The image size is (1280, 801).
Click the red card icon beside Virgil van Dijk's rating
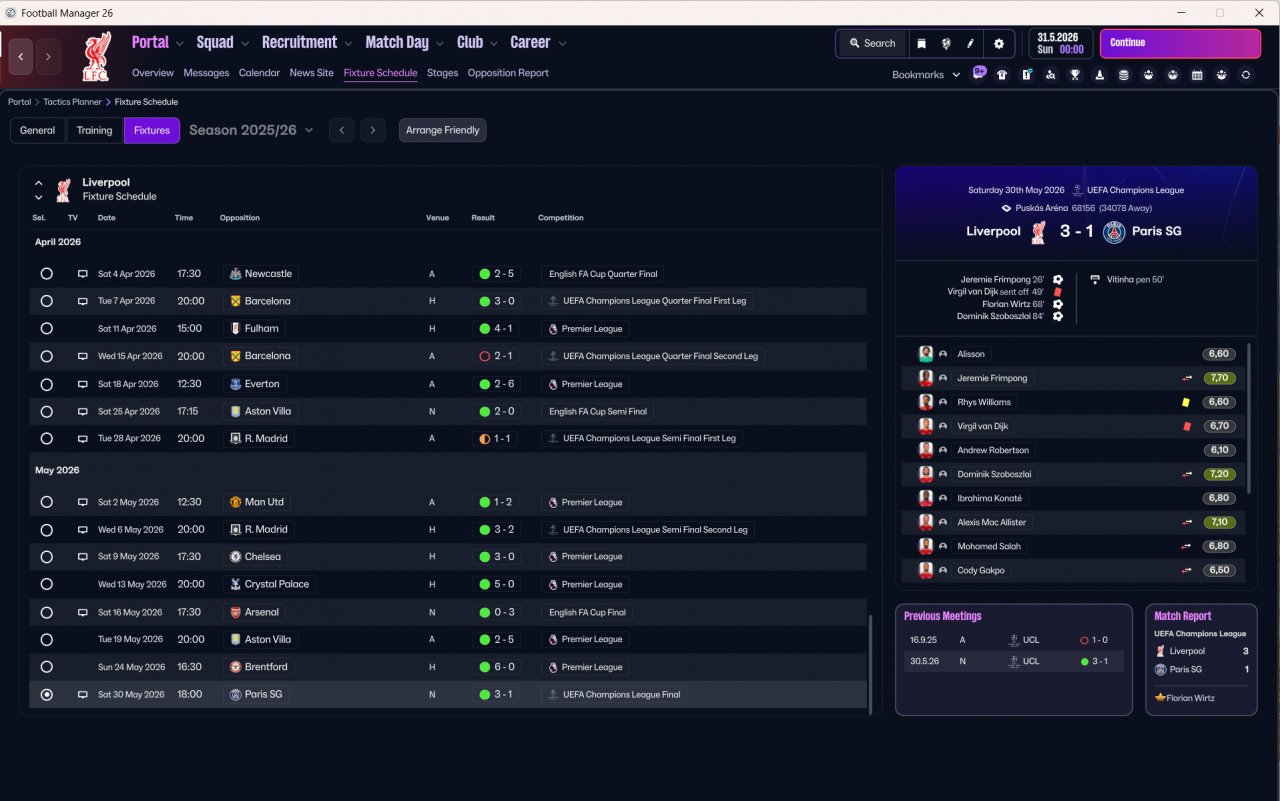tap(1186, 426)
